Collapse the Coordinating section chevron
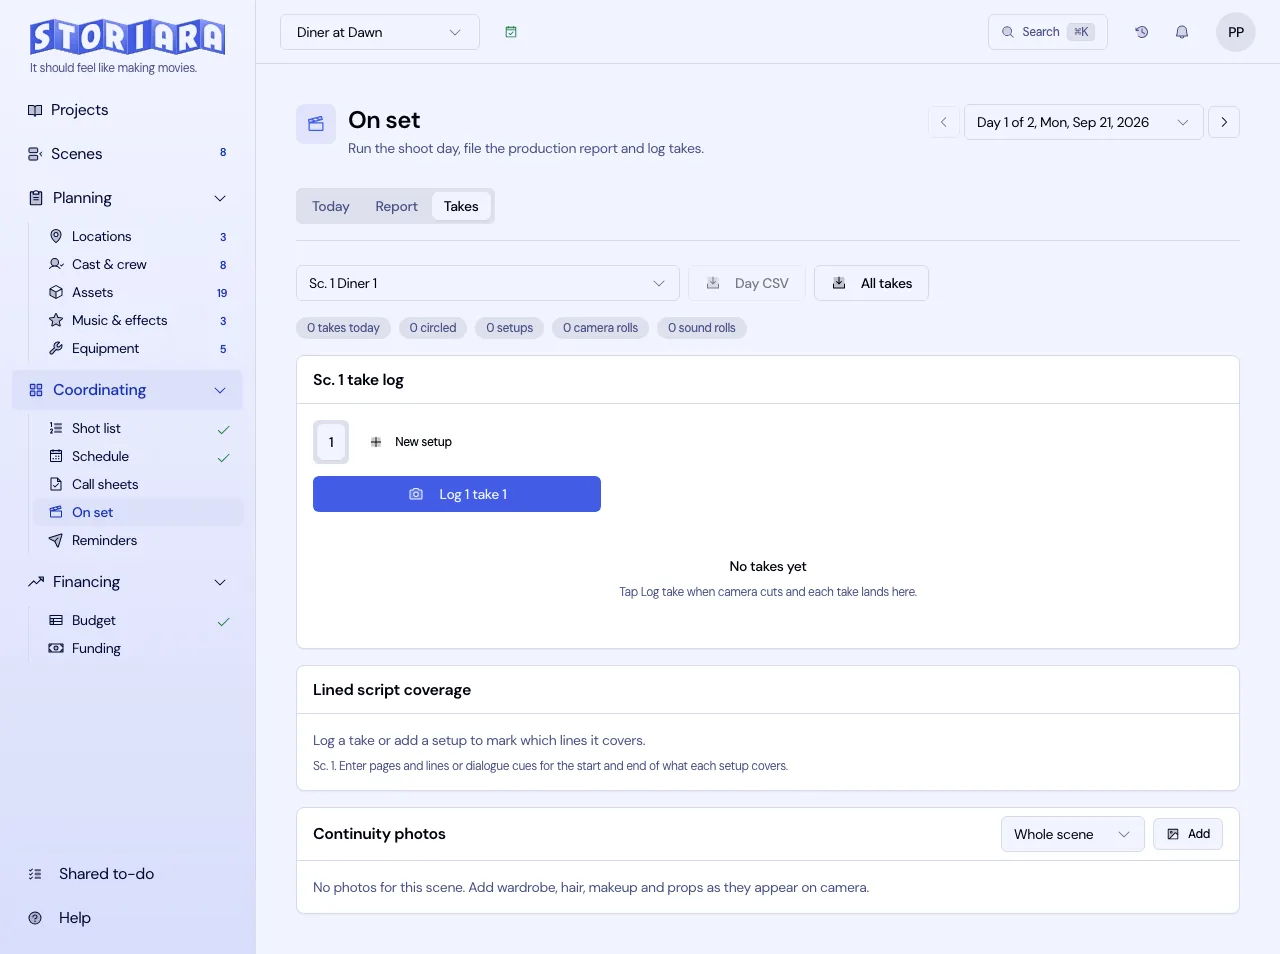 pos(220,390)
